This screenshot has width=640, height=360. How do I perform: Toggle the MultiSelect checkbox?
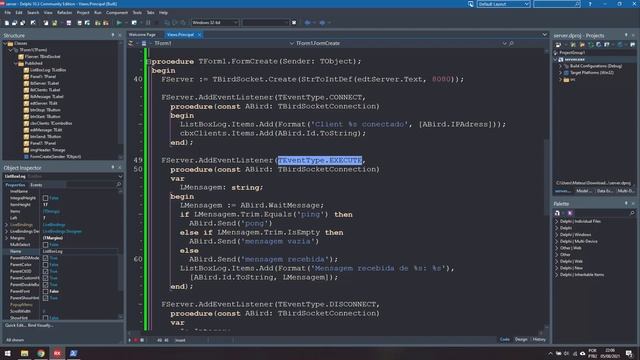coord(45,245)
